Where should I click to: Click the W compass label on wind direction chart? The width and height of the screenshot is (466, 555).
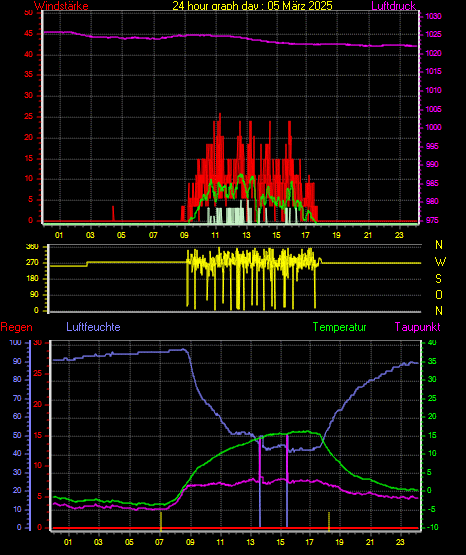pyautogui.click(x=440, y=262)
